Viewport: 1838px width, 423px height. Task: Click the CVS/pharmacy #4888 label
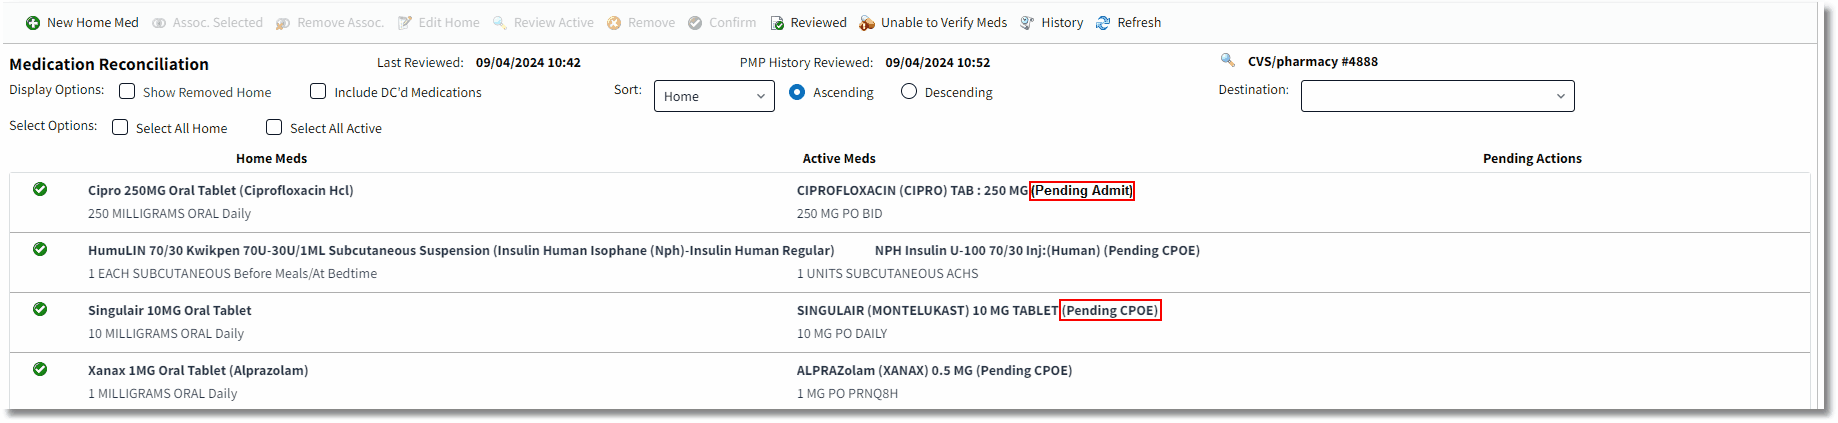point(1313,61)
